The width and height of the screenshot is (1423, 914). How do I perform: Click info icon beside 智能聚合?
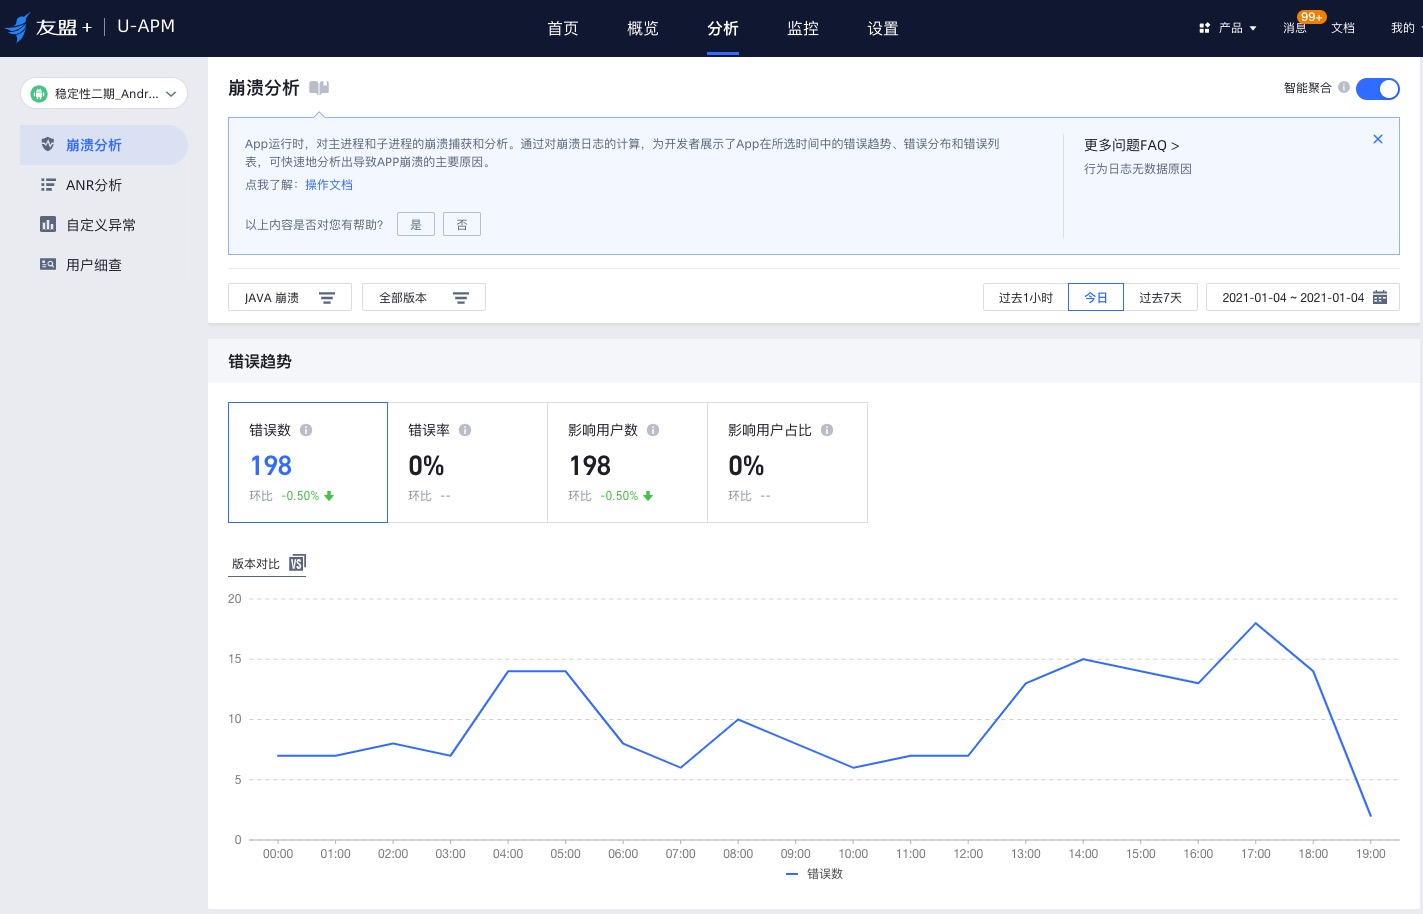1344,87
